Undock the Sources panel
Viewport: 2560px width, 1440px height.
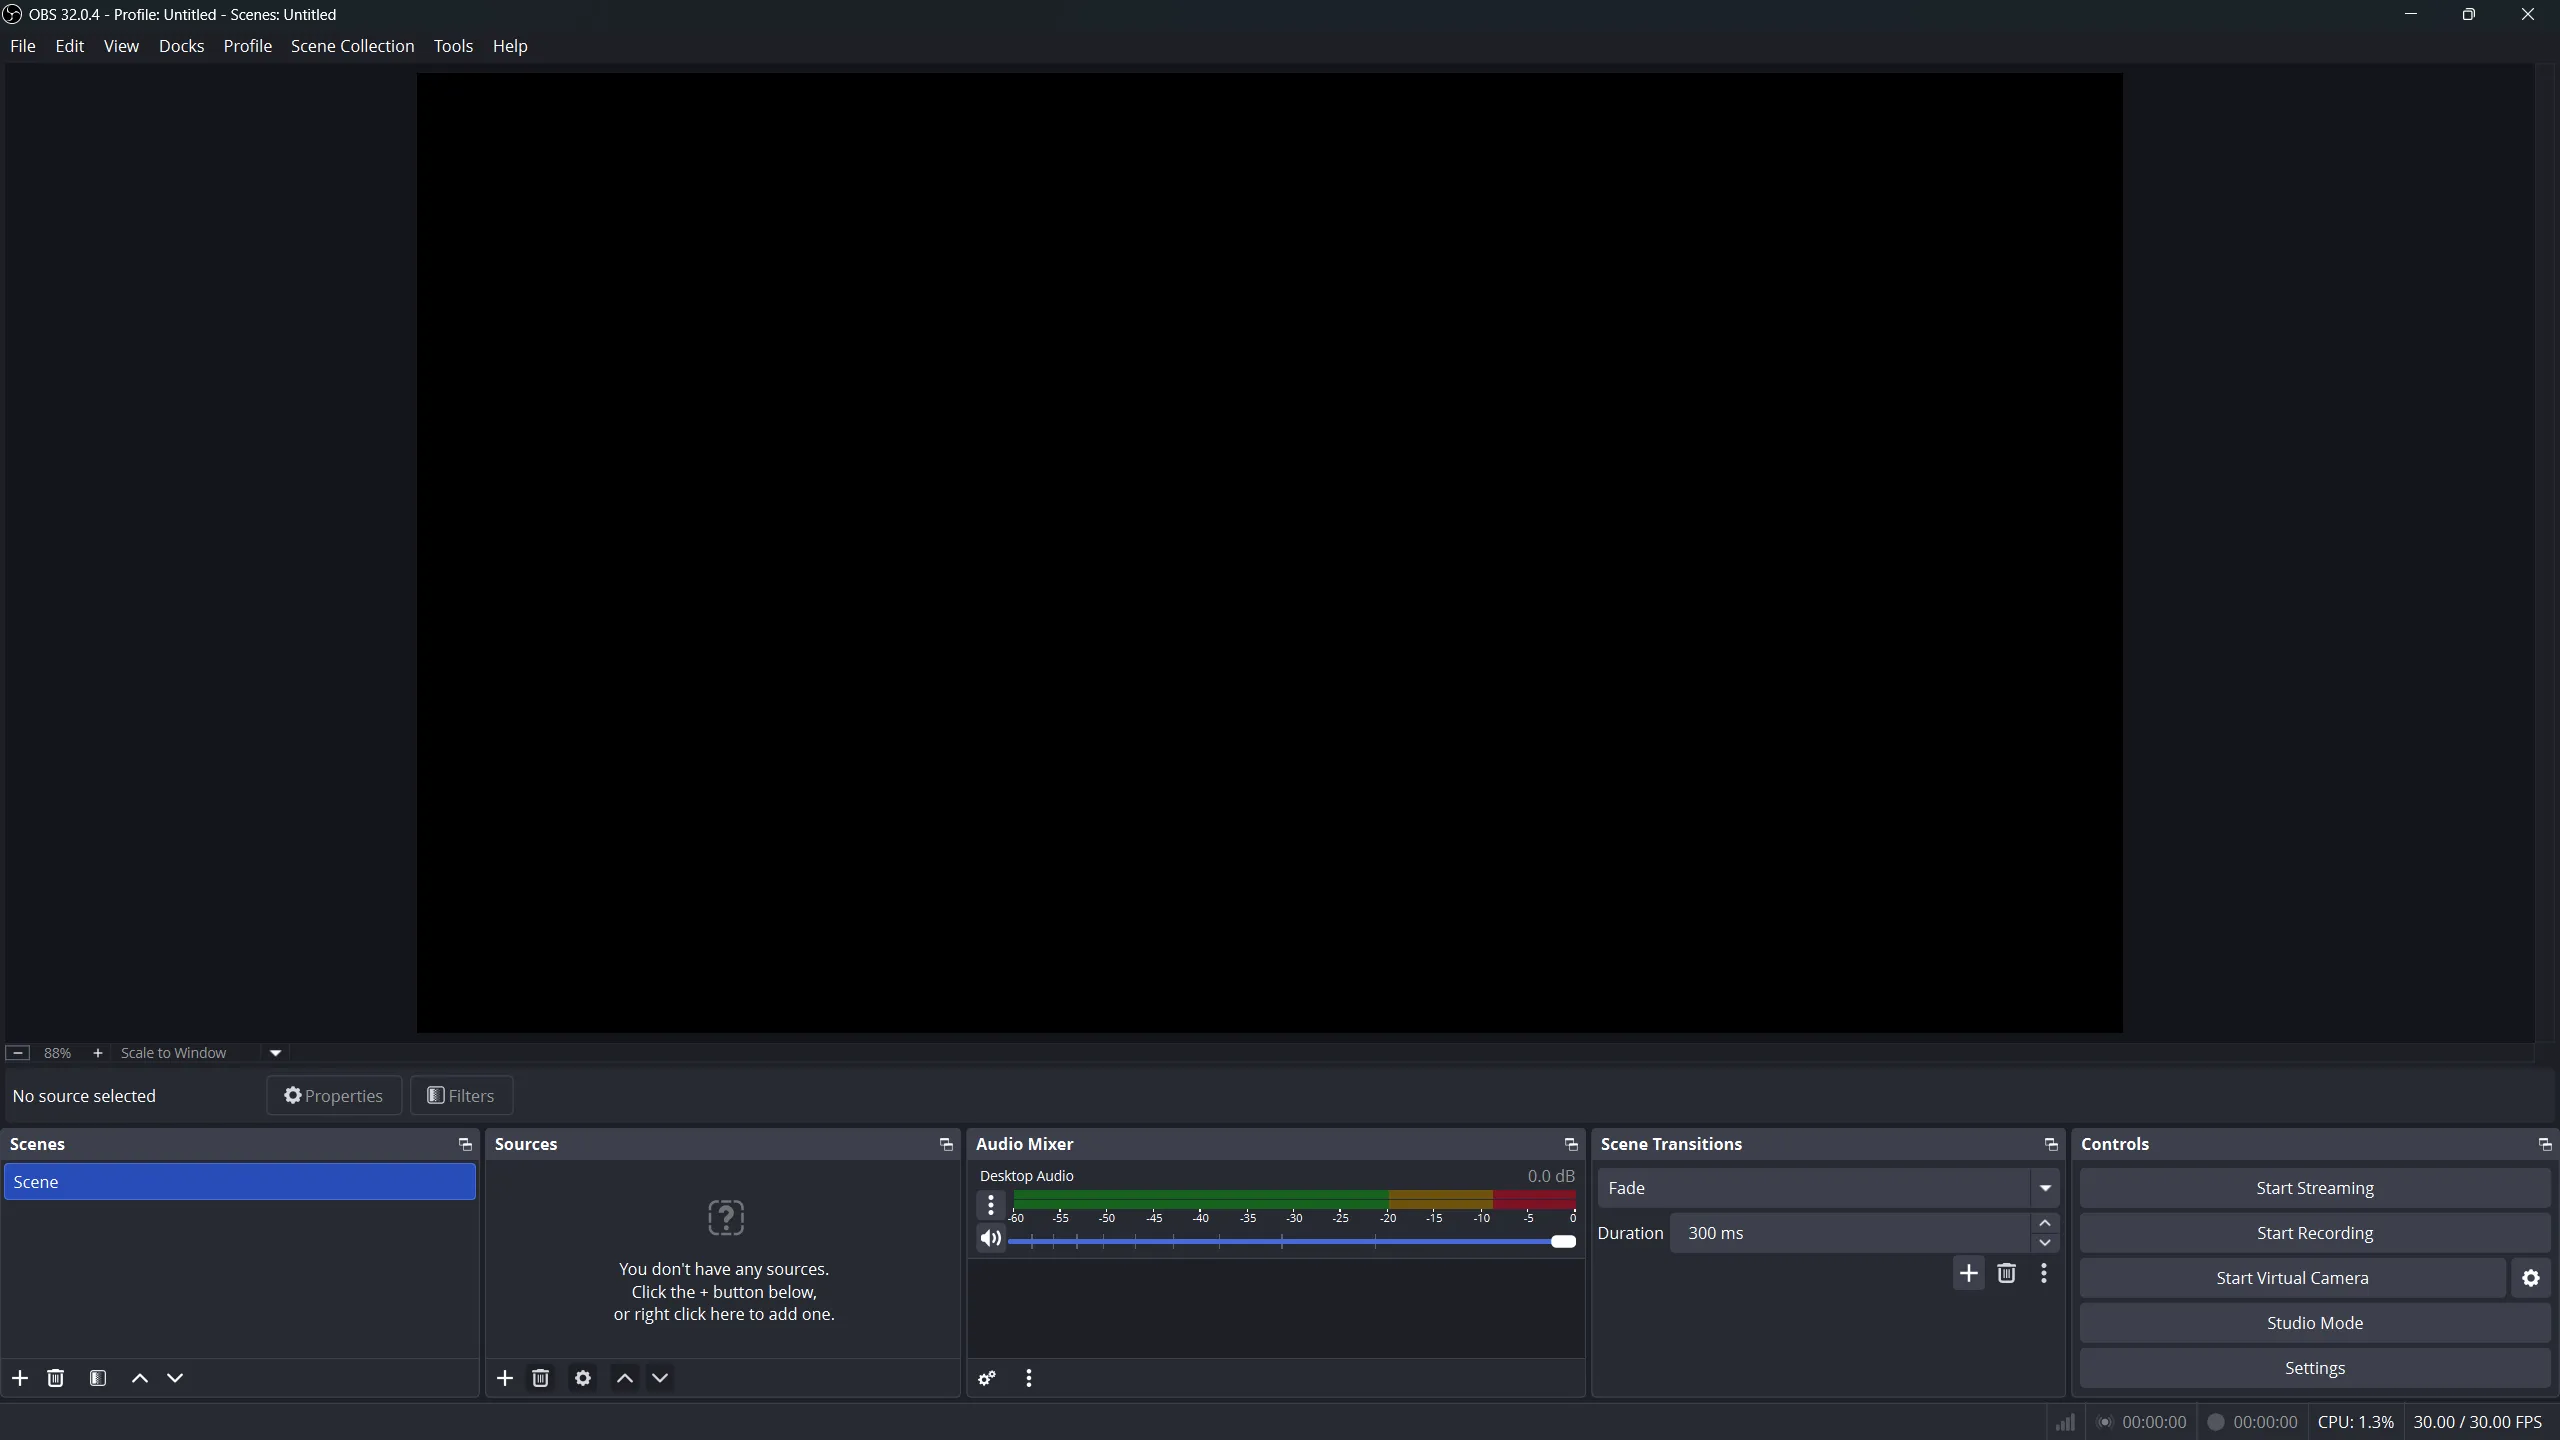[x=946, y=1144]
